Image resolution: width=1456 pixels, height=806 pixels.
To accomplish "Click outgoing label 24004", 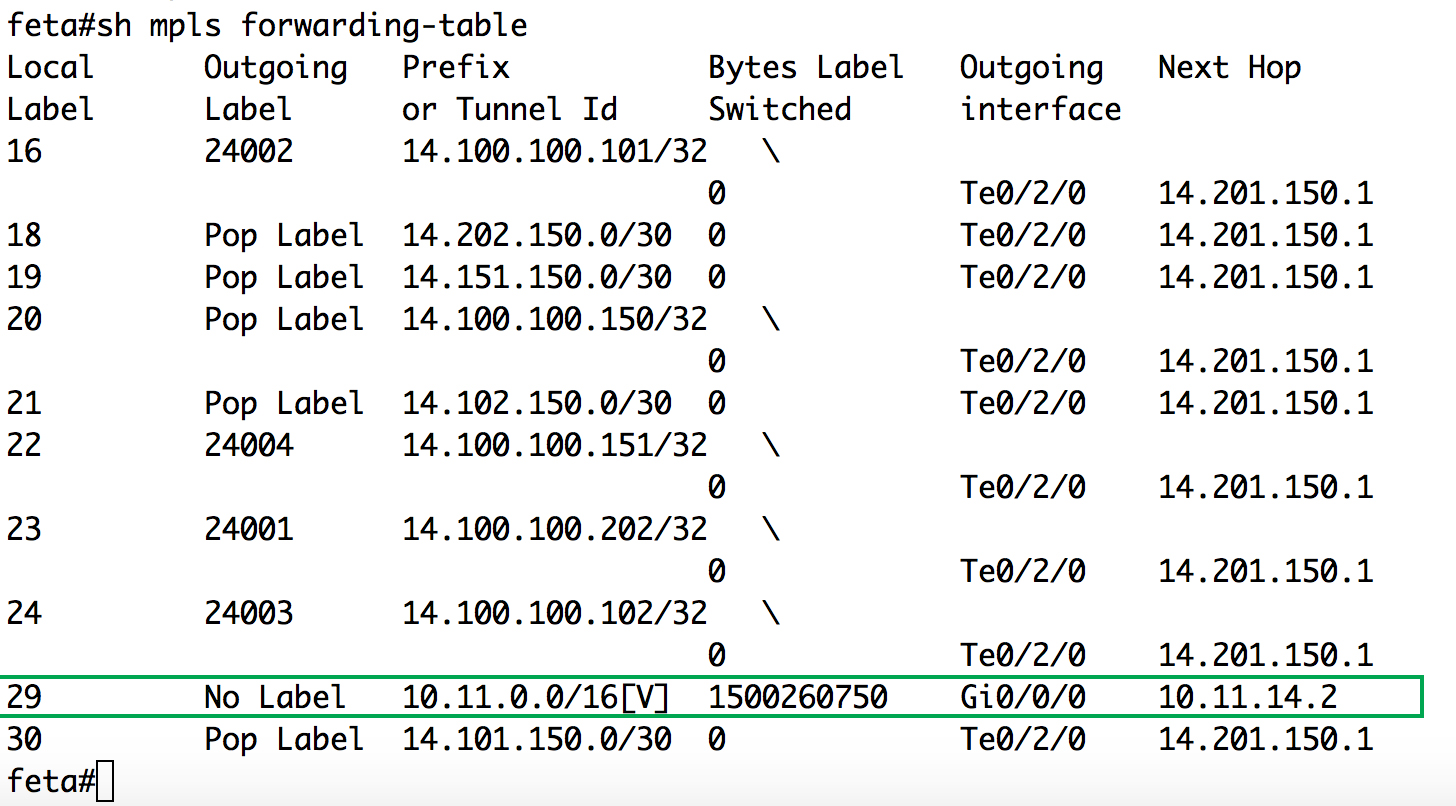I will pos(249,446).
